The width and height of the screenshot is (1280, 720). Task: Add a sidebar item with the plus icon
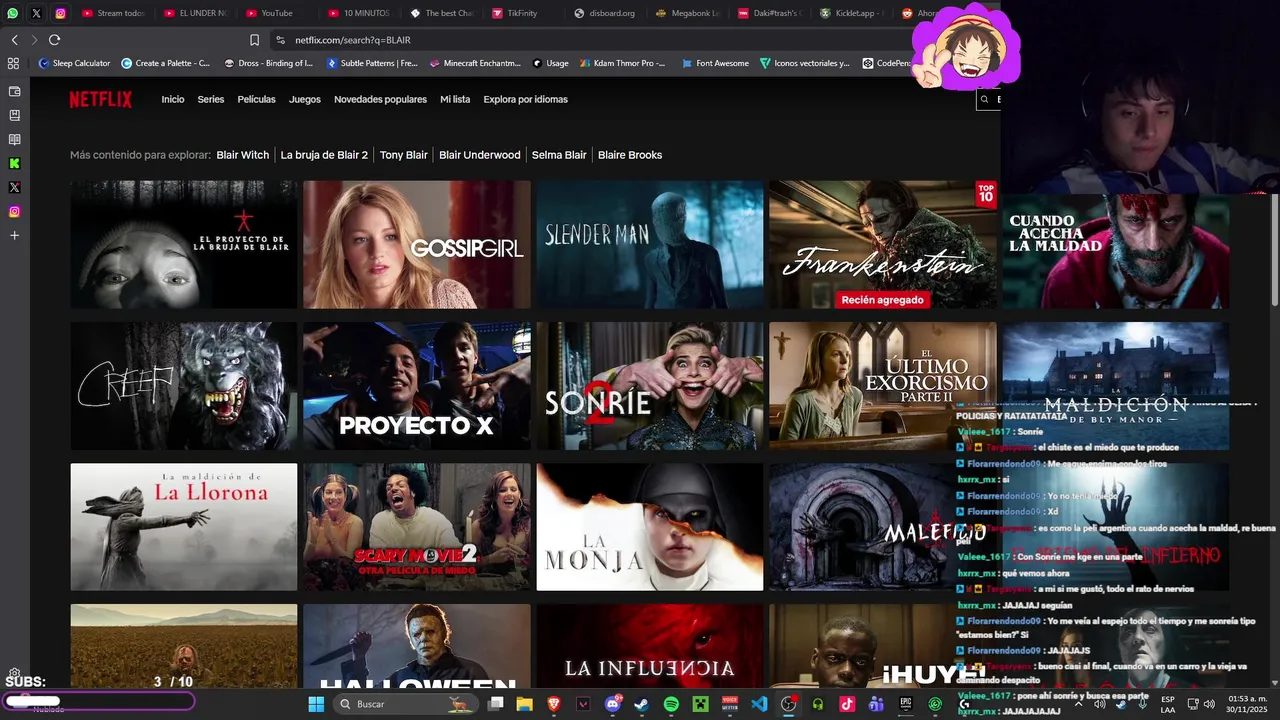click(14, 235)
